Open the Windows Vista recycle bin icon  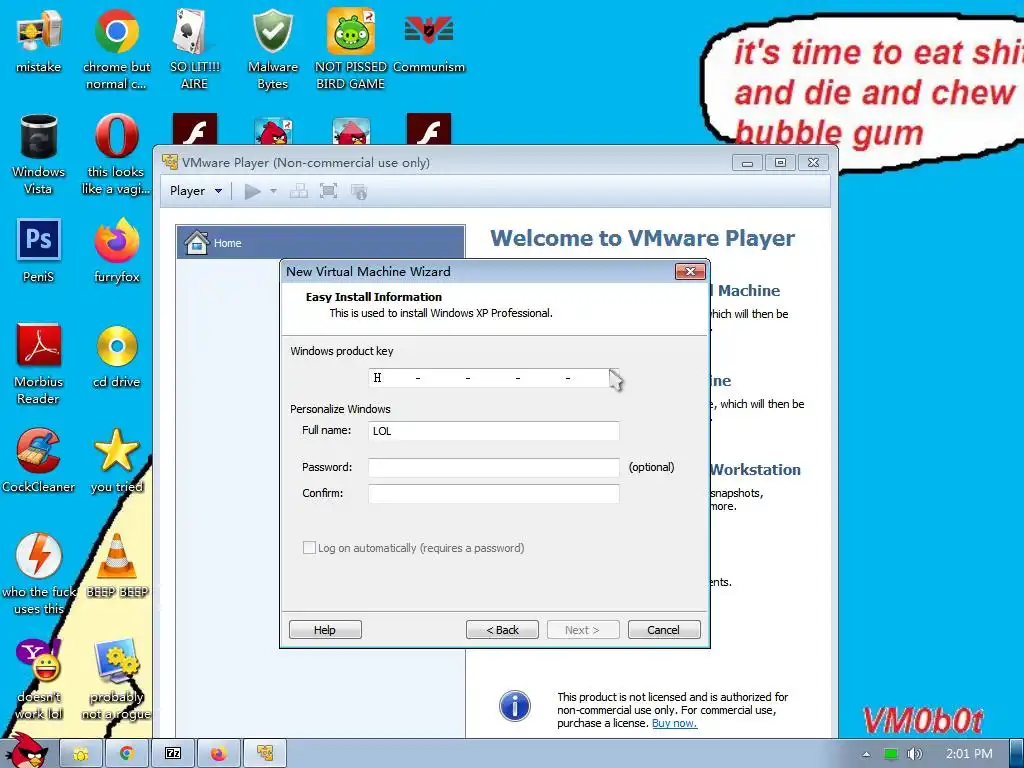pyautogui.click(x=39, y=154)
